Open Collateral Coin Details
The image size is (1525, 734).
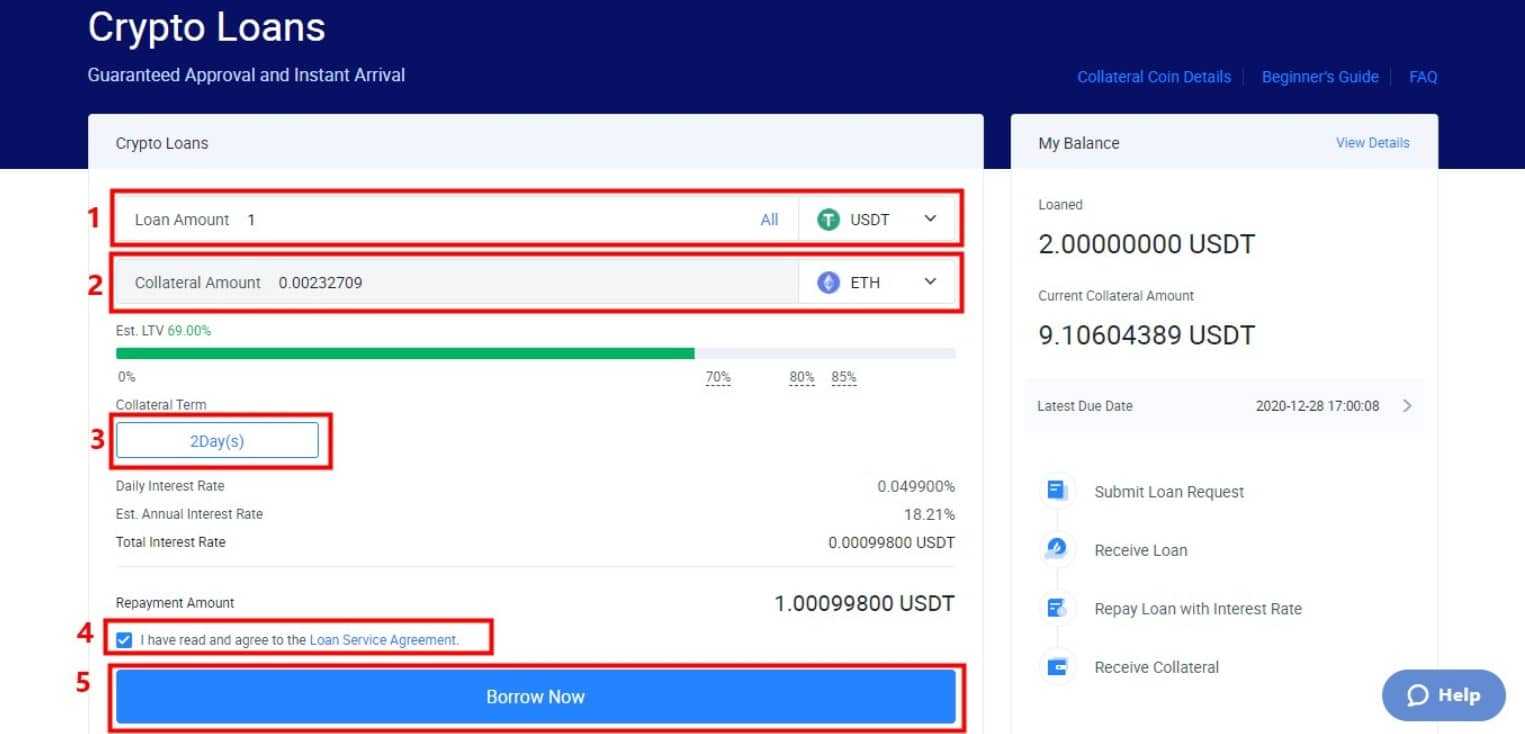click(x=1154, y=77)
